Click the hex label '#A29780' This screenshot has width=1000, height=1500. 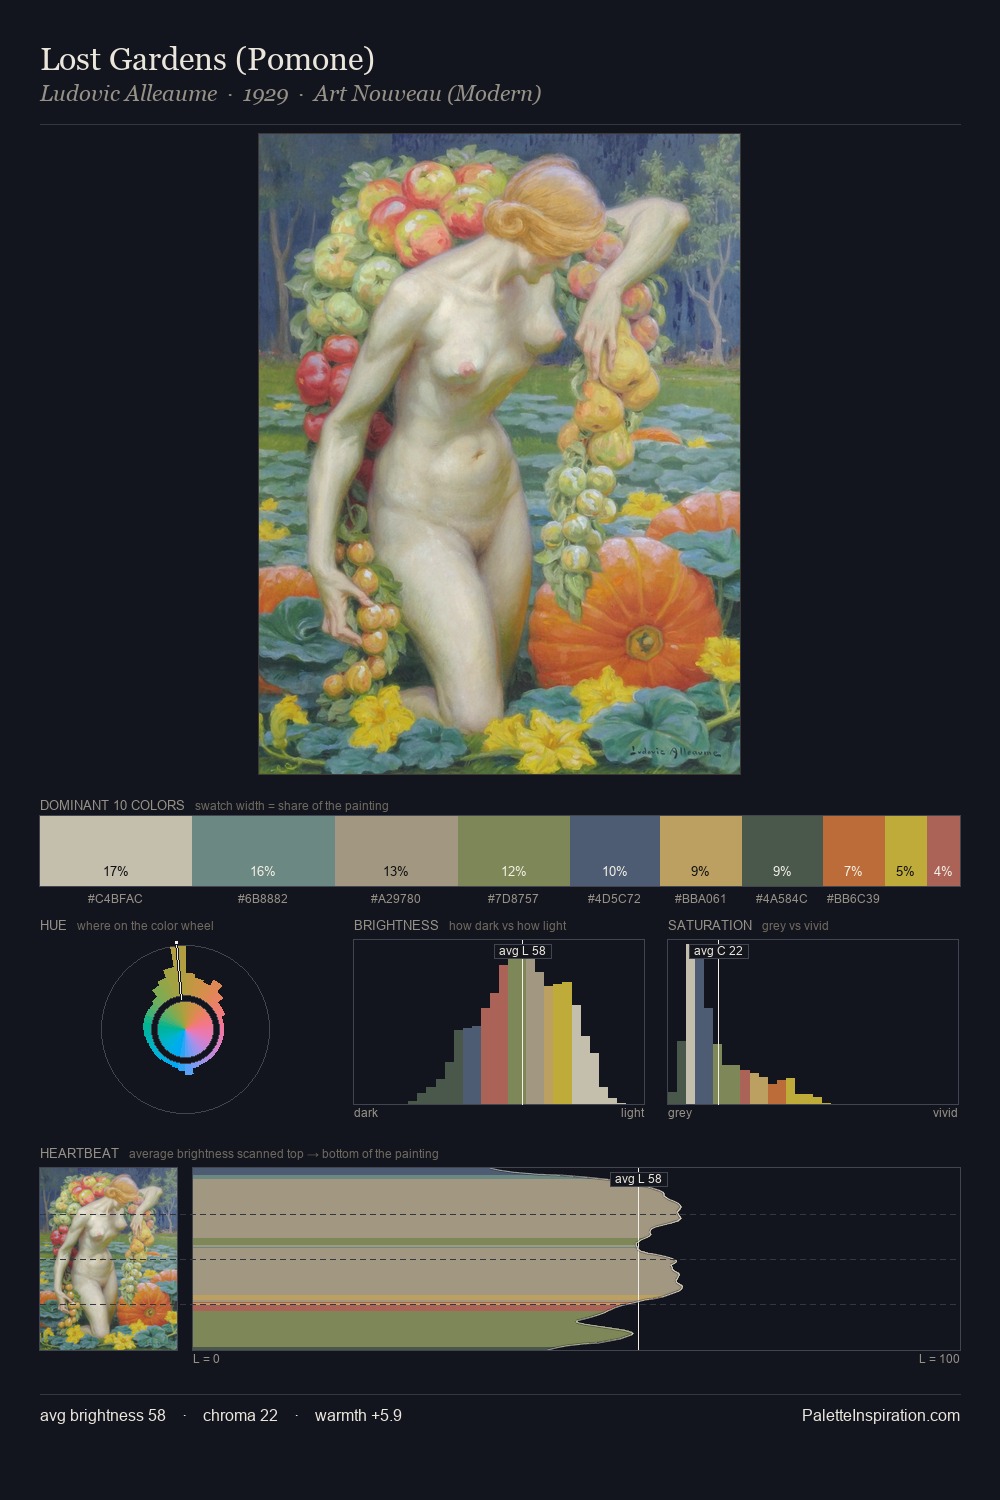(x=396, y=898)
